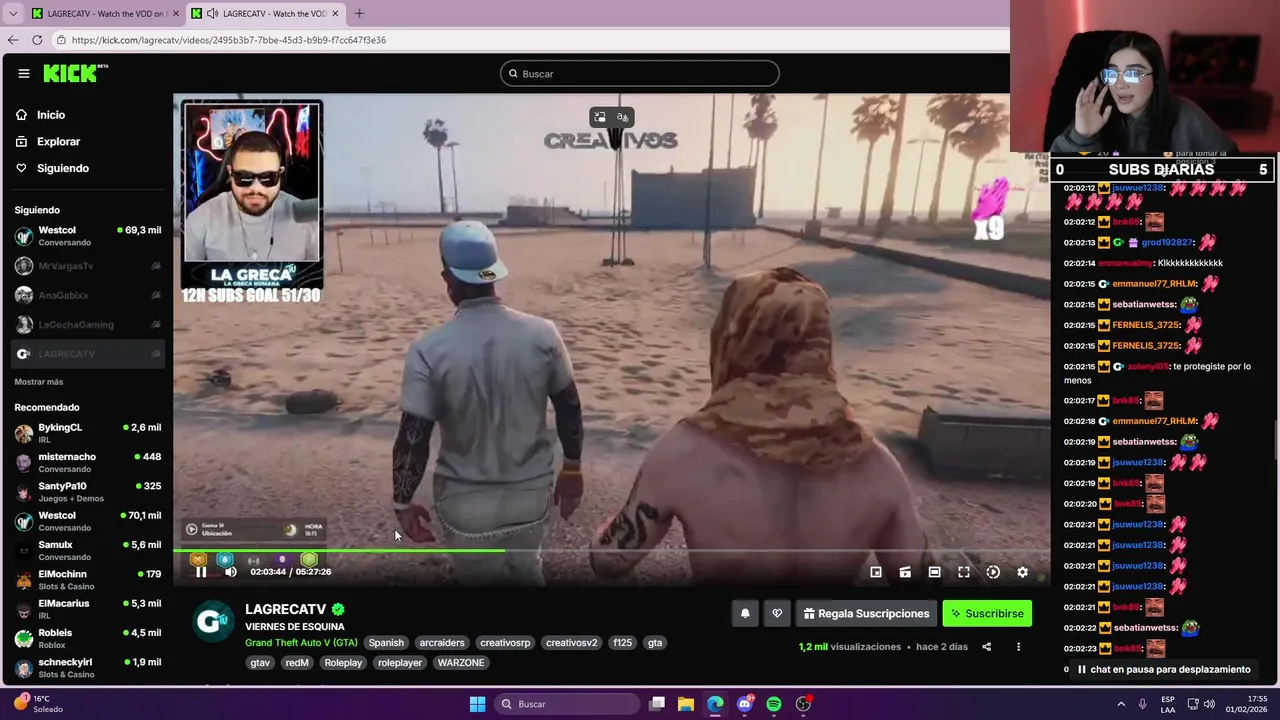Switch to the second LAGRECATV tab playing audio

click(264, 14)
